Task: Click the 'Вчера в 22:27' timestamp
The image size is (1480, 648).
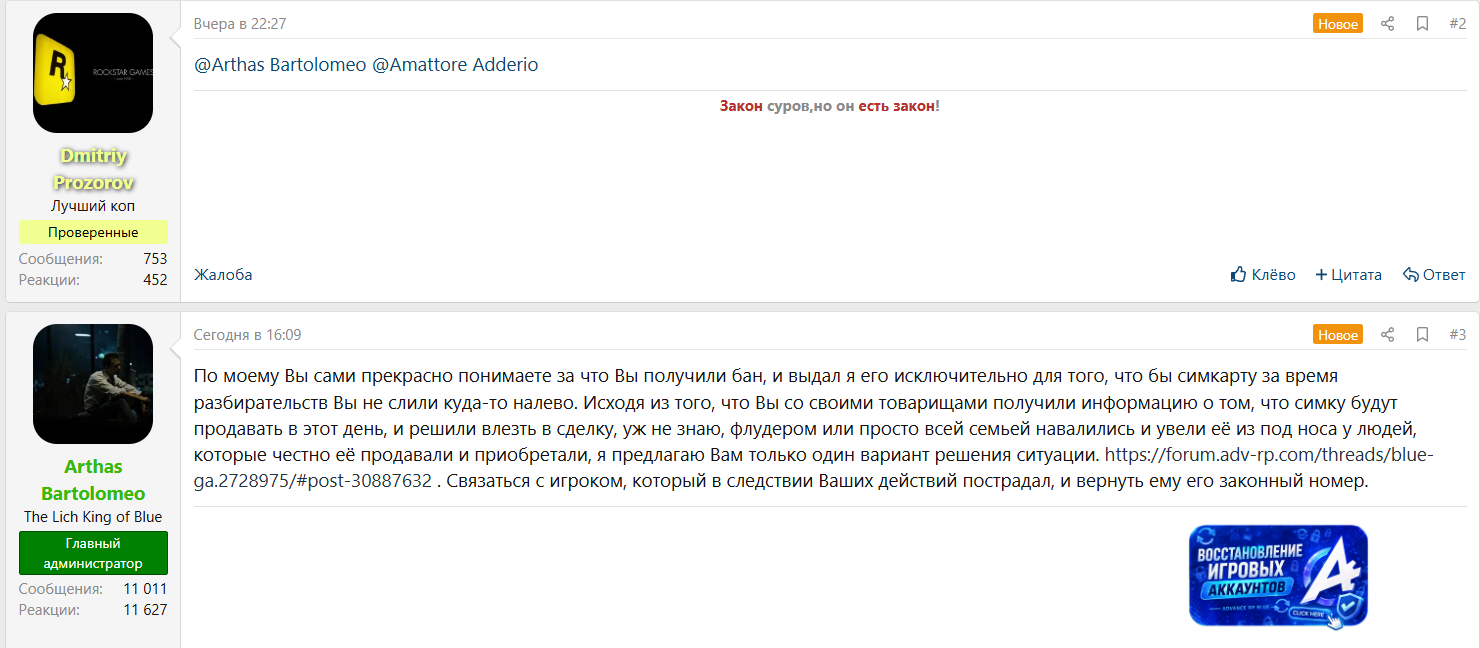Action: pyautogui.click(x=240, y=24)
